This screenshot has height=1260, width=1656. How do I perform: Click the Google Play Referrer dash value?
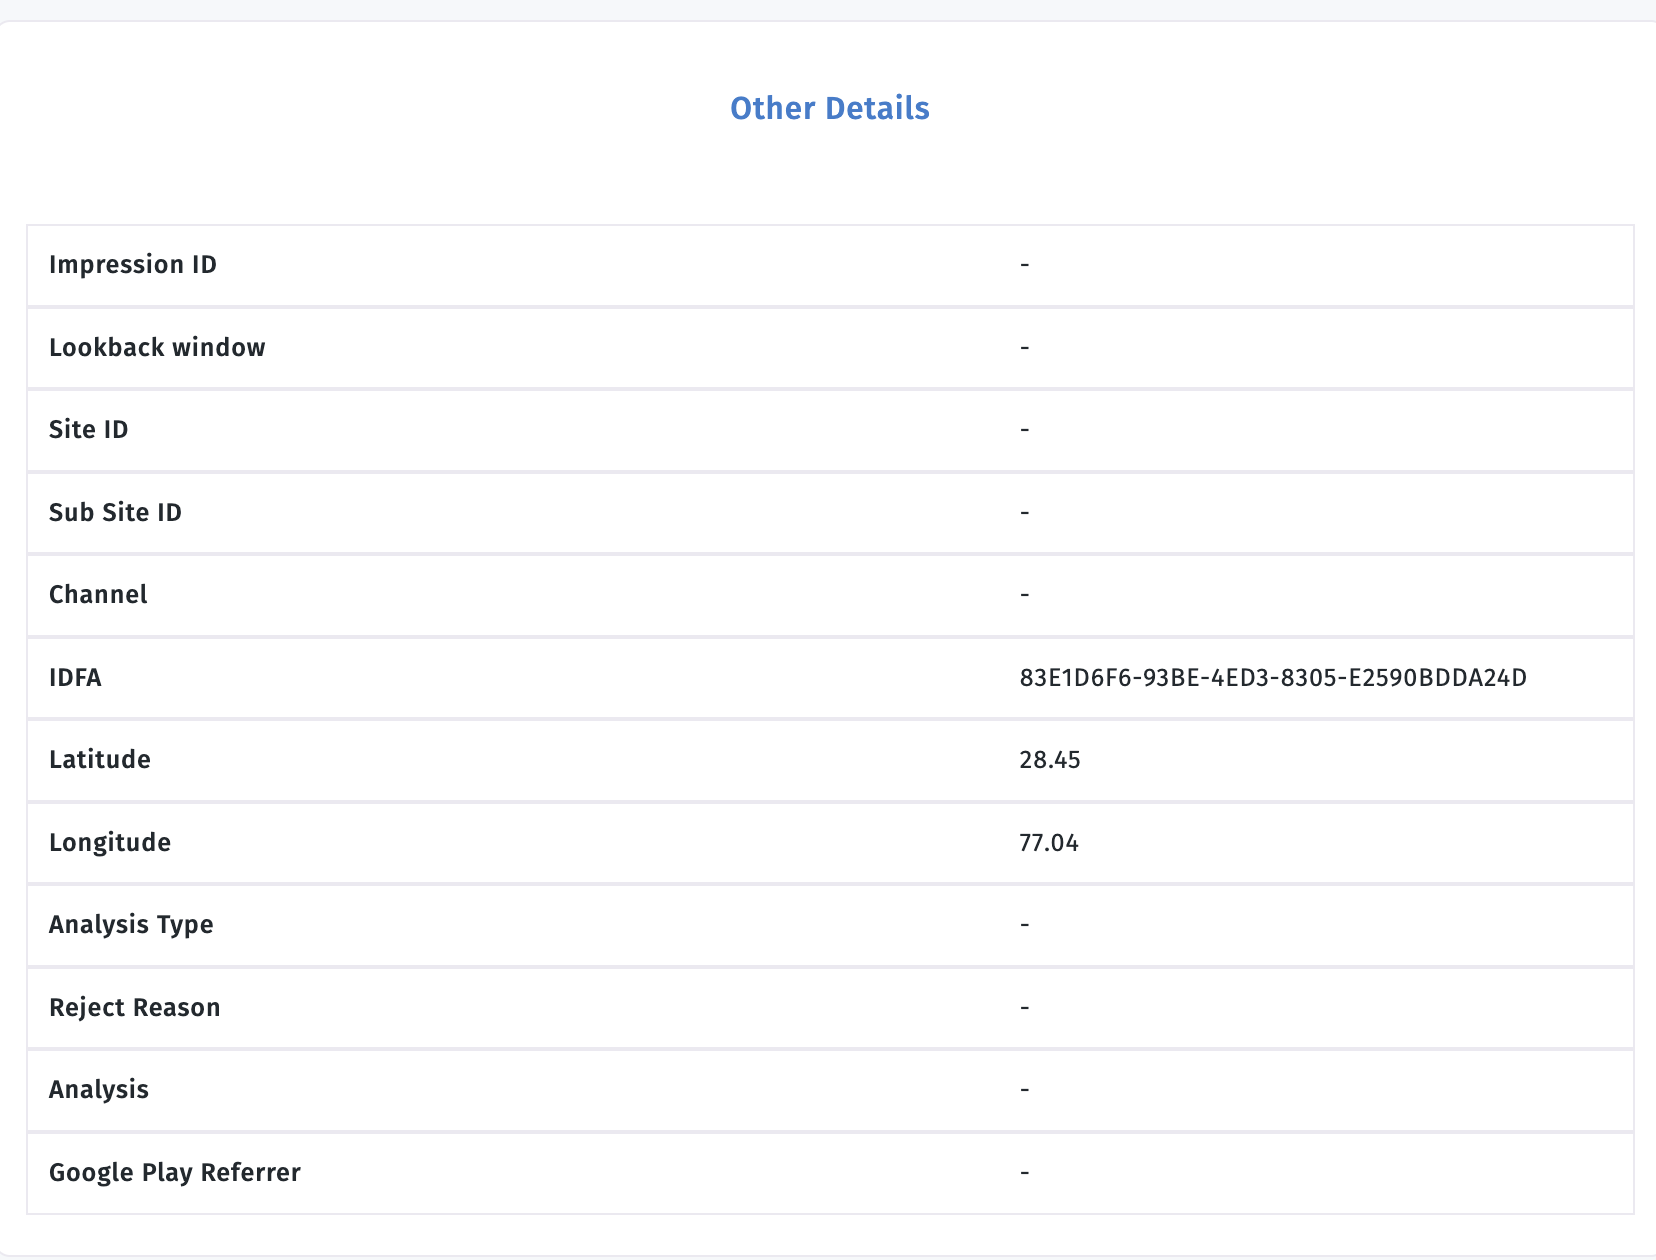pyautogui.click(x=1024, y=1173)
